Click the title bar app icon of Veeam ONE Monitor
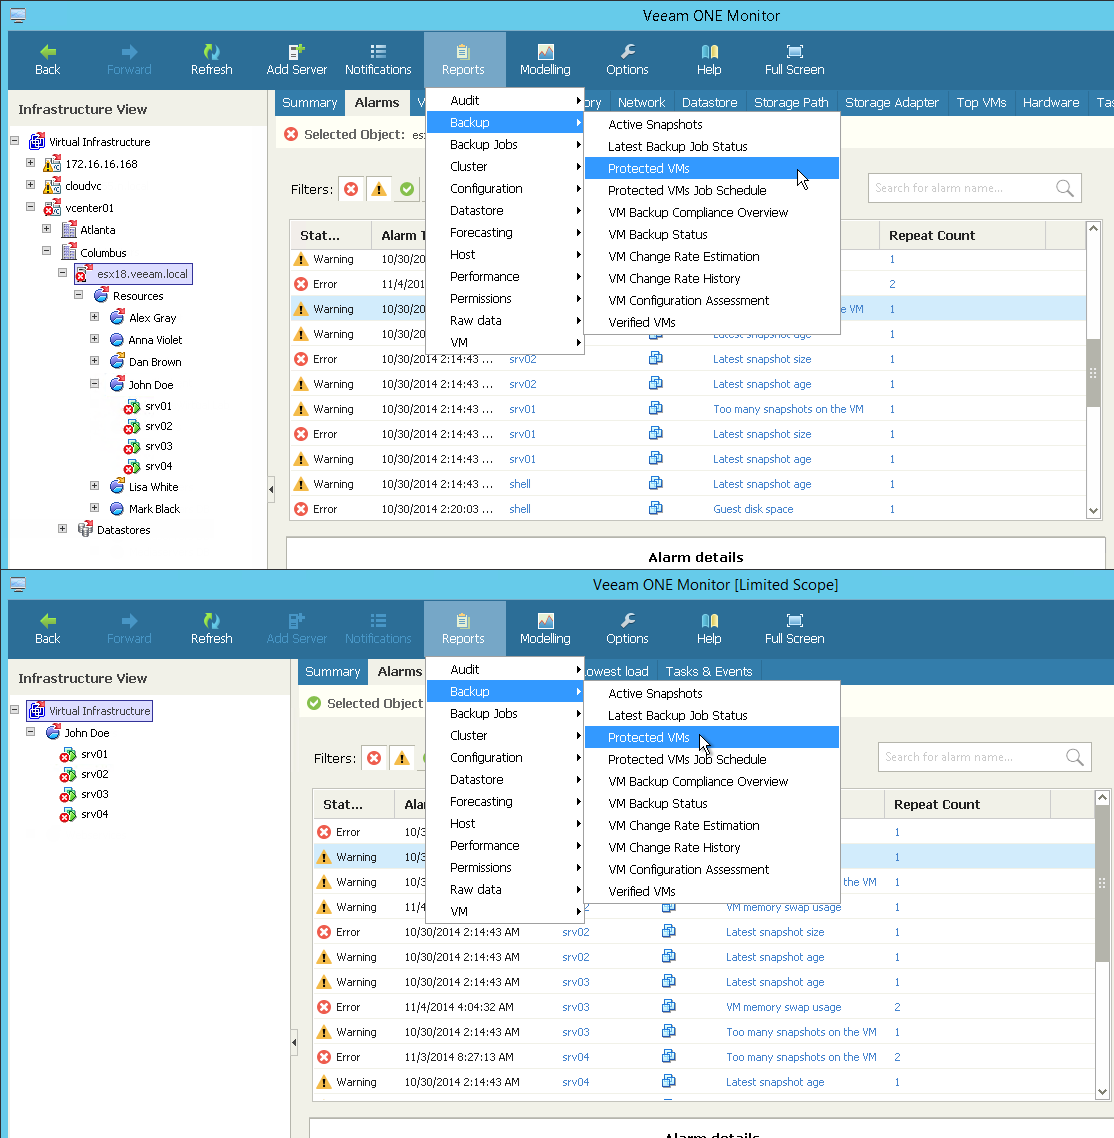Screen dimensions: 1114x1138 pos(18,15)
